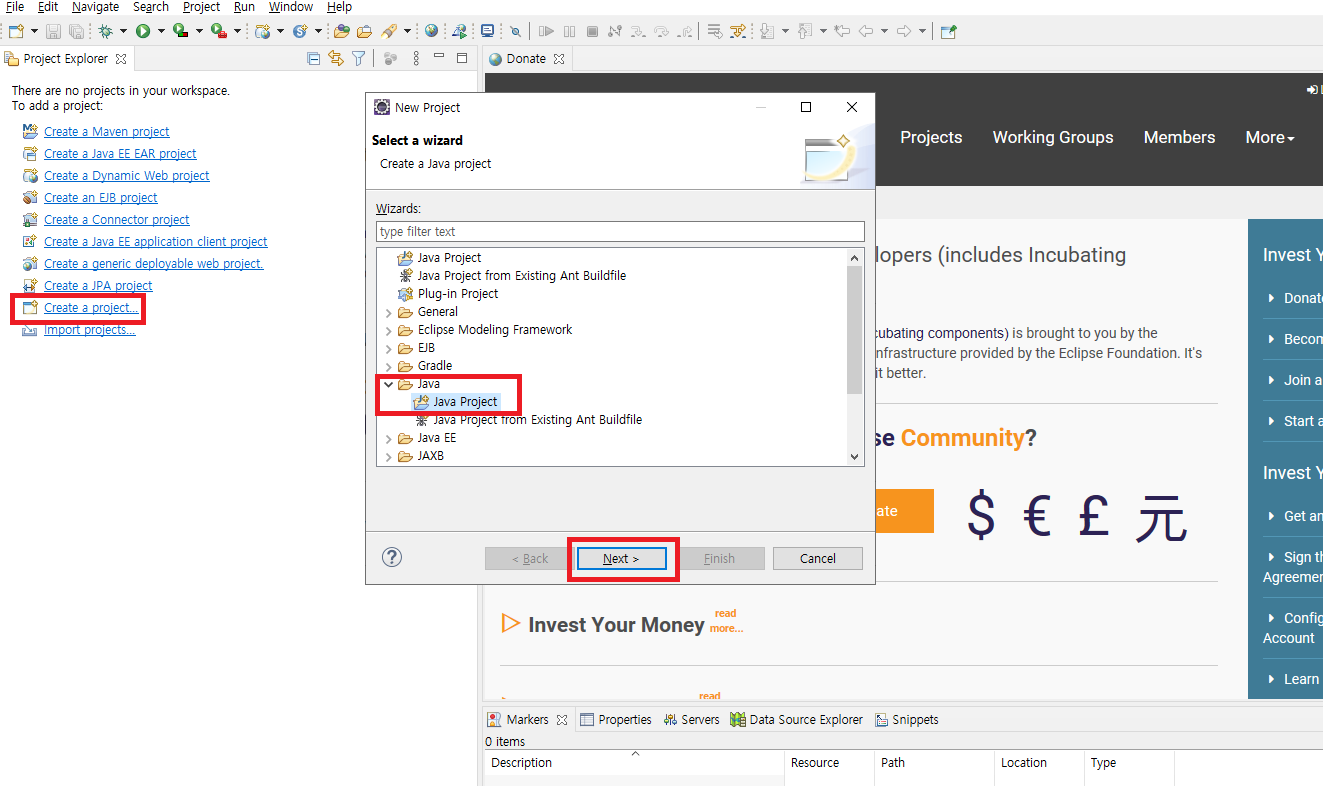The width and height of the screenshot is (1323, 786).
Task: Expand the General wizard folder
Action: [x=388, y=312]
